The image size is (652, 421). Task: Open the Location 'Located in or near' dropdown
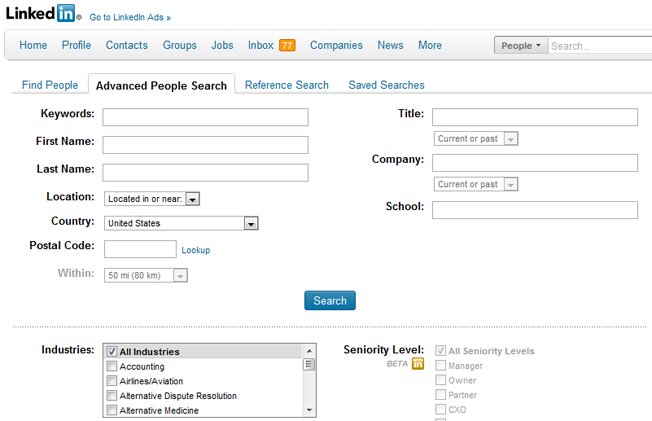152,199
